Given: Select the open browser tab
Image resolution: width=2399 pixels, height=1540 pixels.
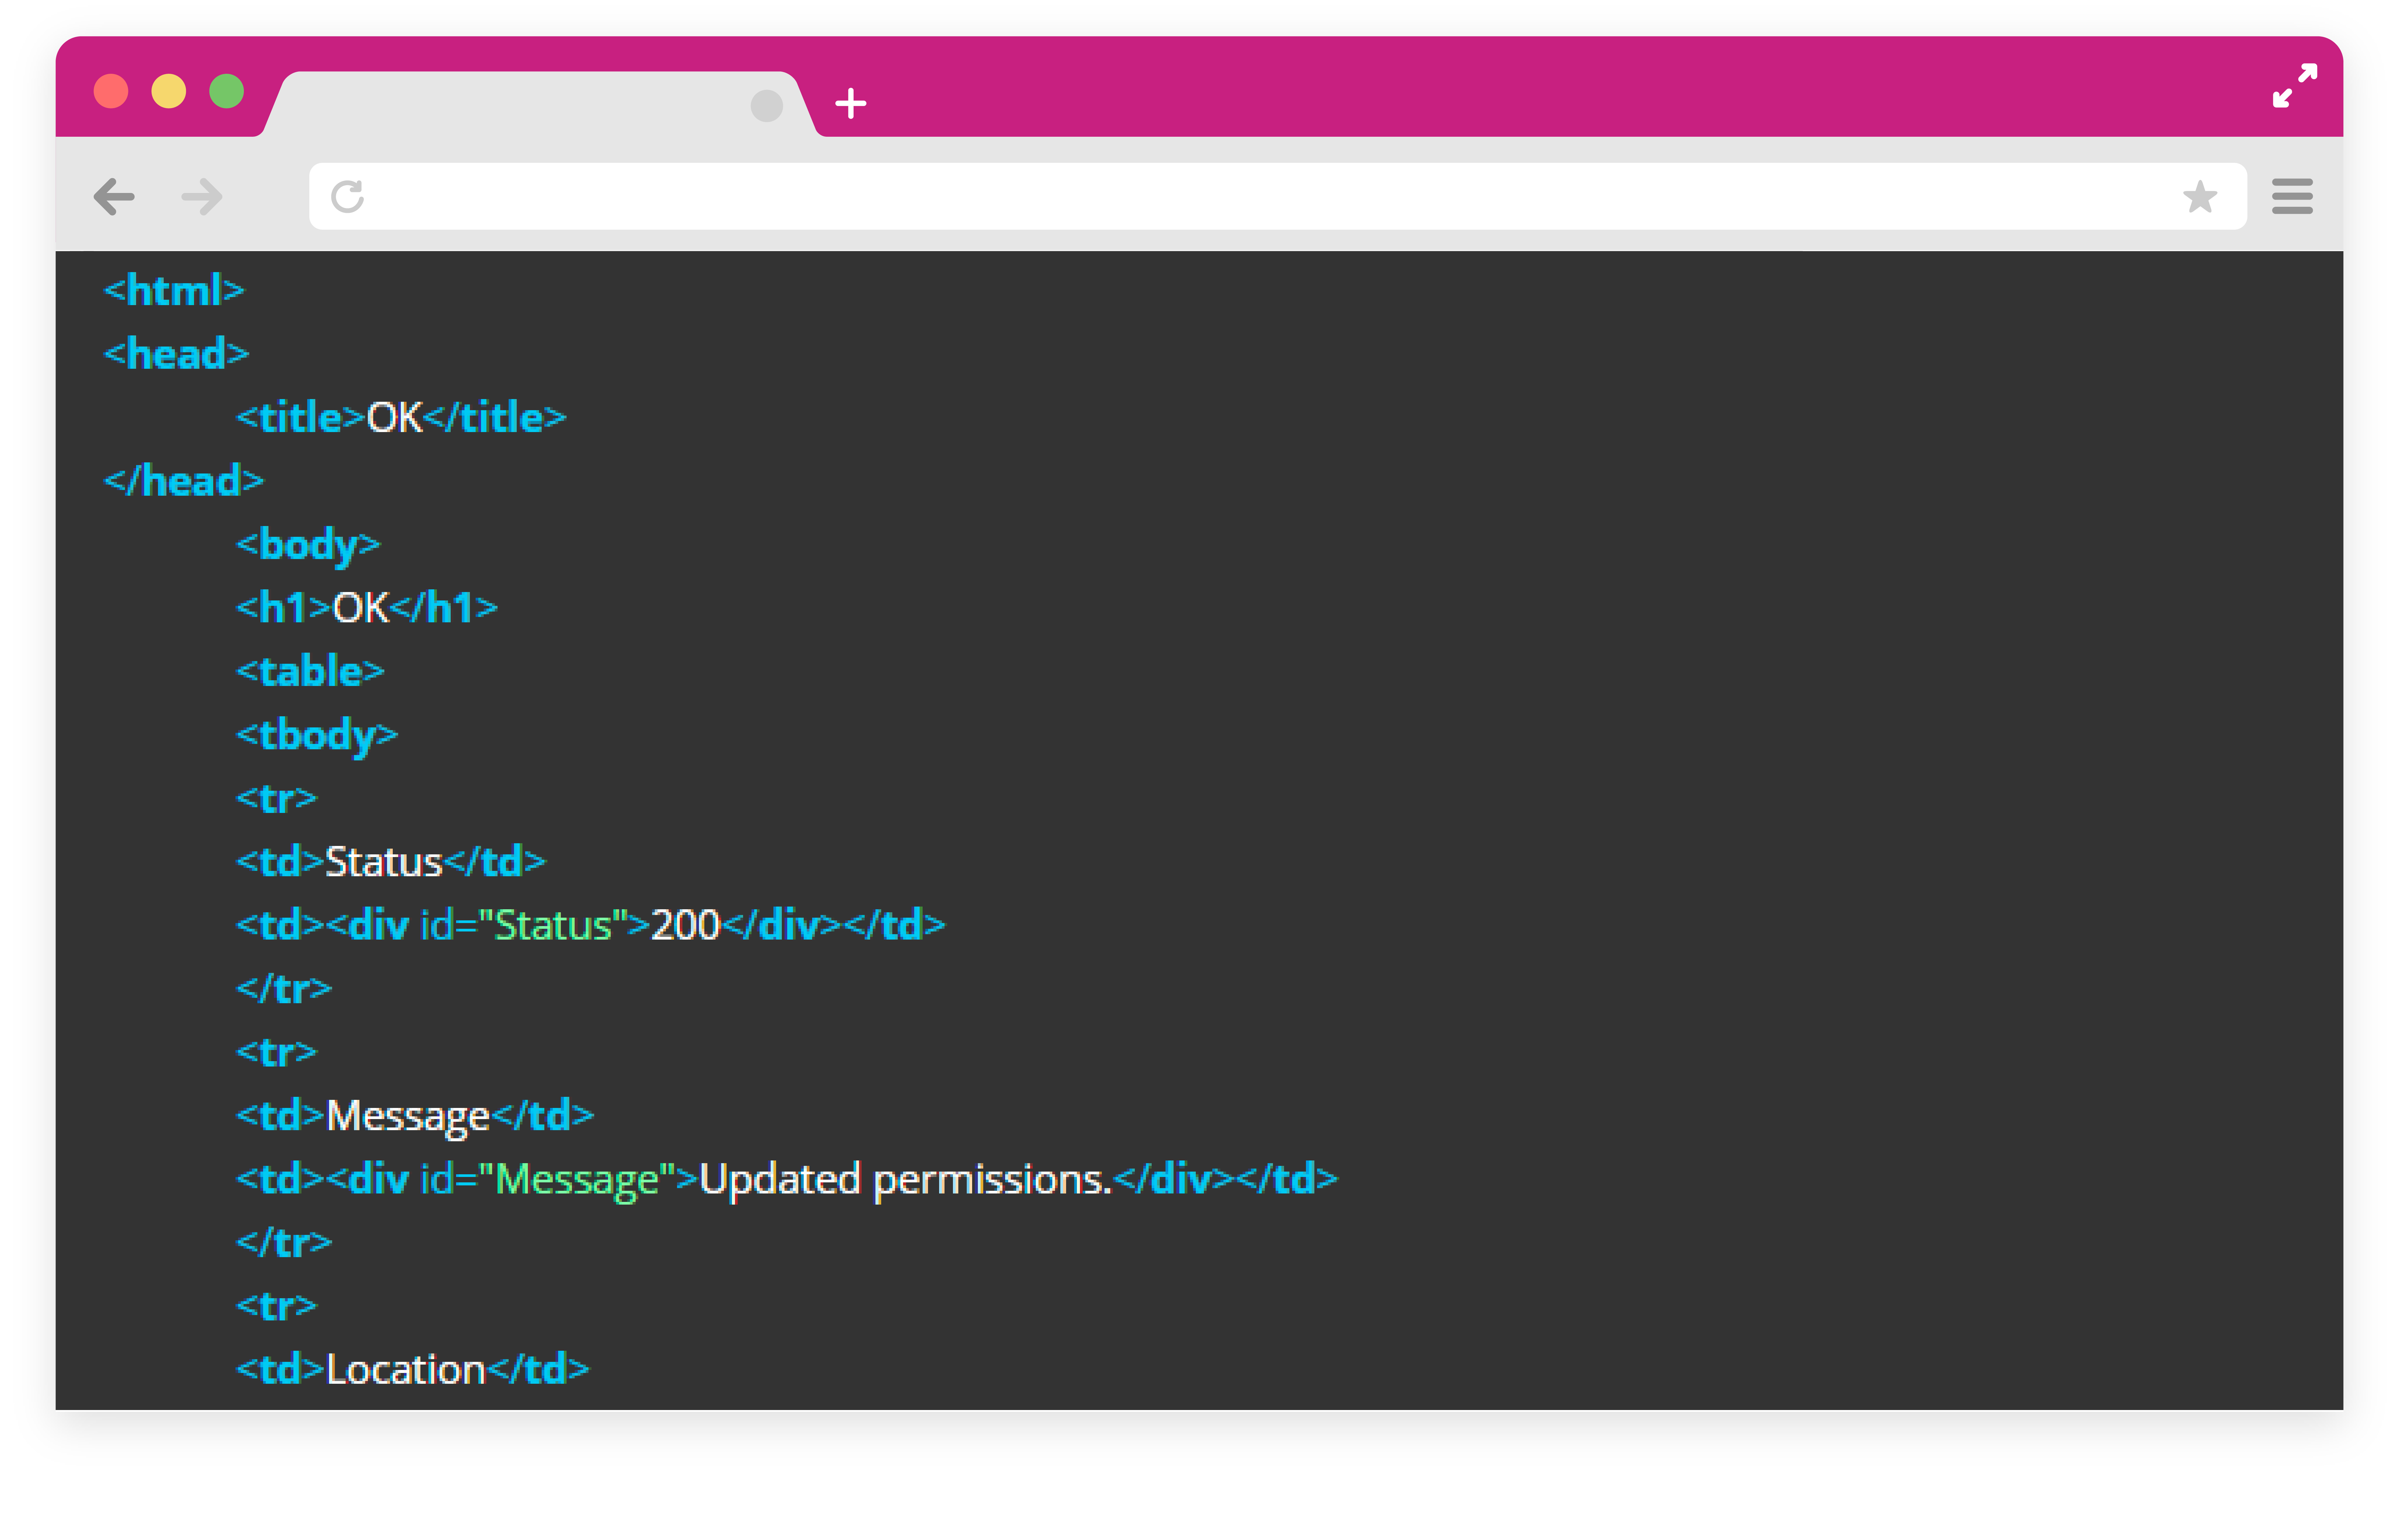Looking at the screenshot, I should point(540,104).
